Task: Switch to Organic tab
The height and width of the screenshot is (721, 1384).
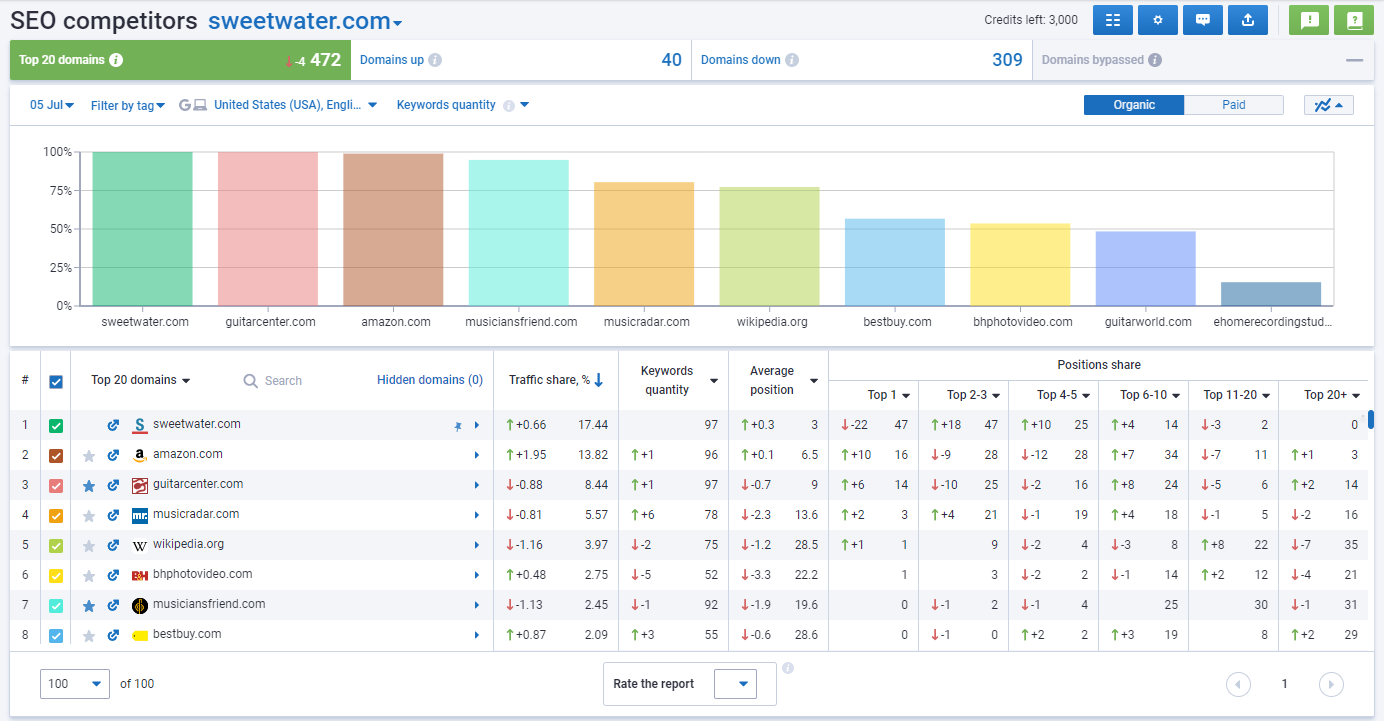Action: pyautogui.click(x=1134, y=105)
